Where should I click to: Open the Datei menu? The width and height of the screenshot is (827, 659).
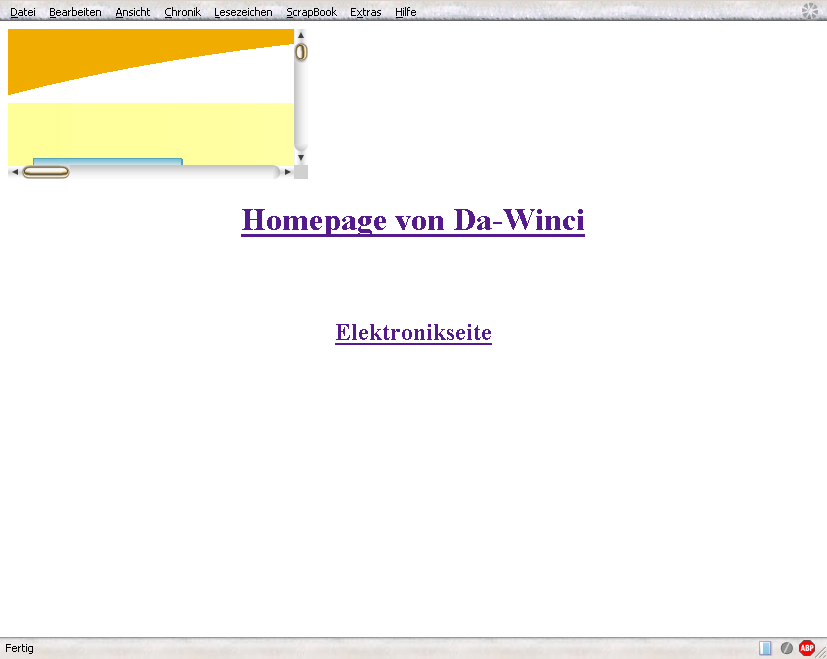coord(23,12)
